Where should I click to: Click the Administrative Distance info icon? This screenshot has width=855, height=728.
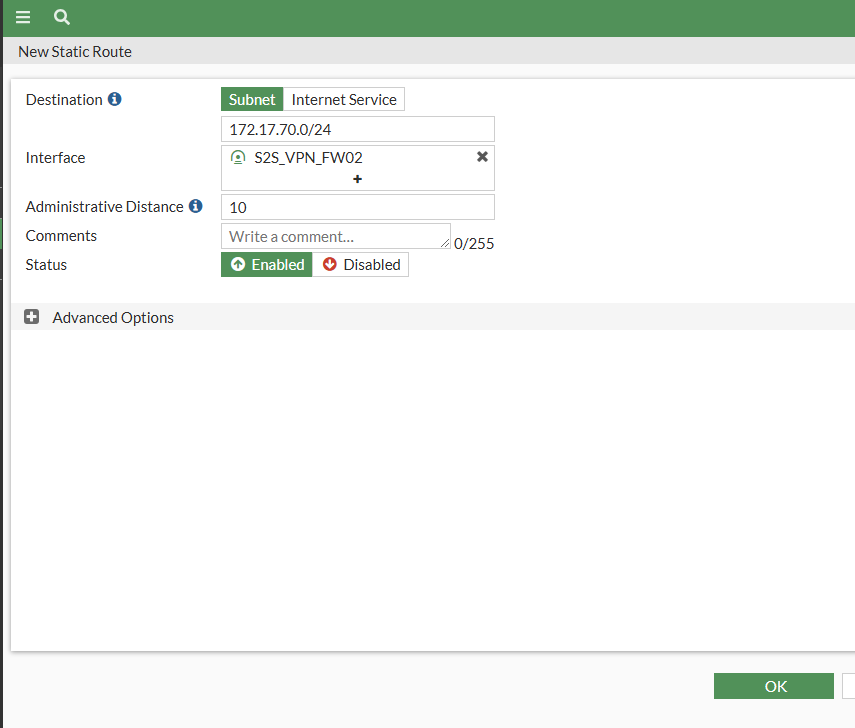(196, 206)
